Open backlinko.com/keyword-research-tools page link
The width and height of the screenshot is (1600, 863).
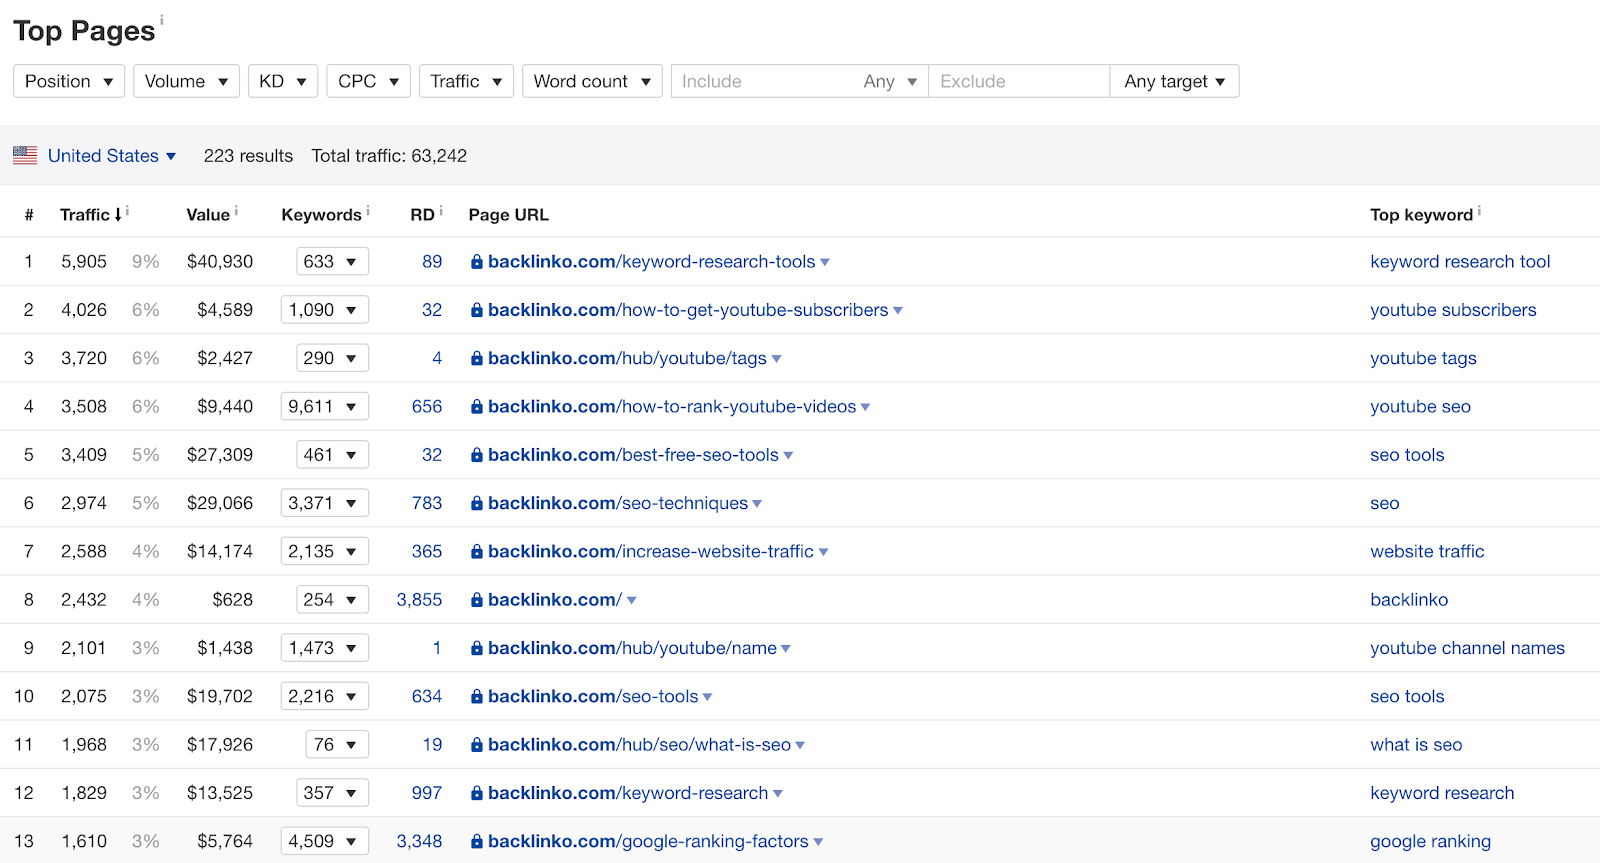(652, 262)
